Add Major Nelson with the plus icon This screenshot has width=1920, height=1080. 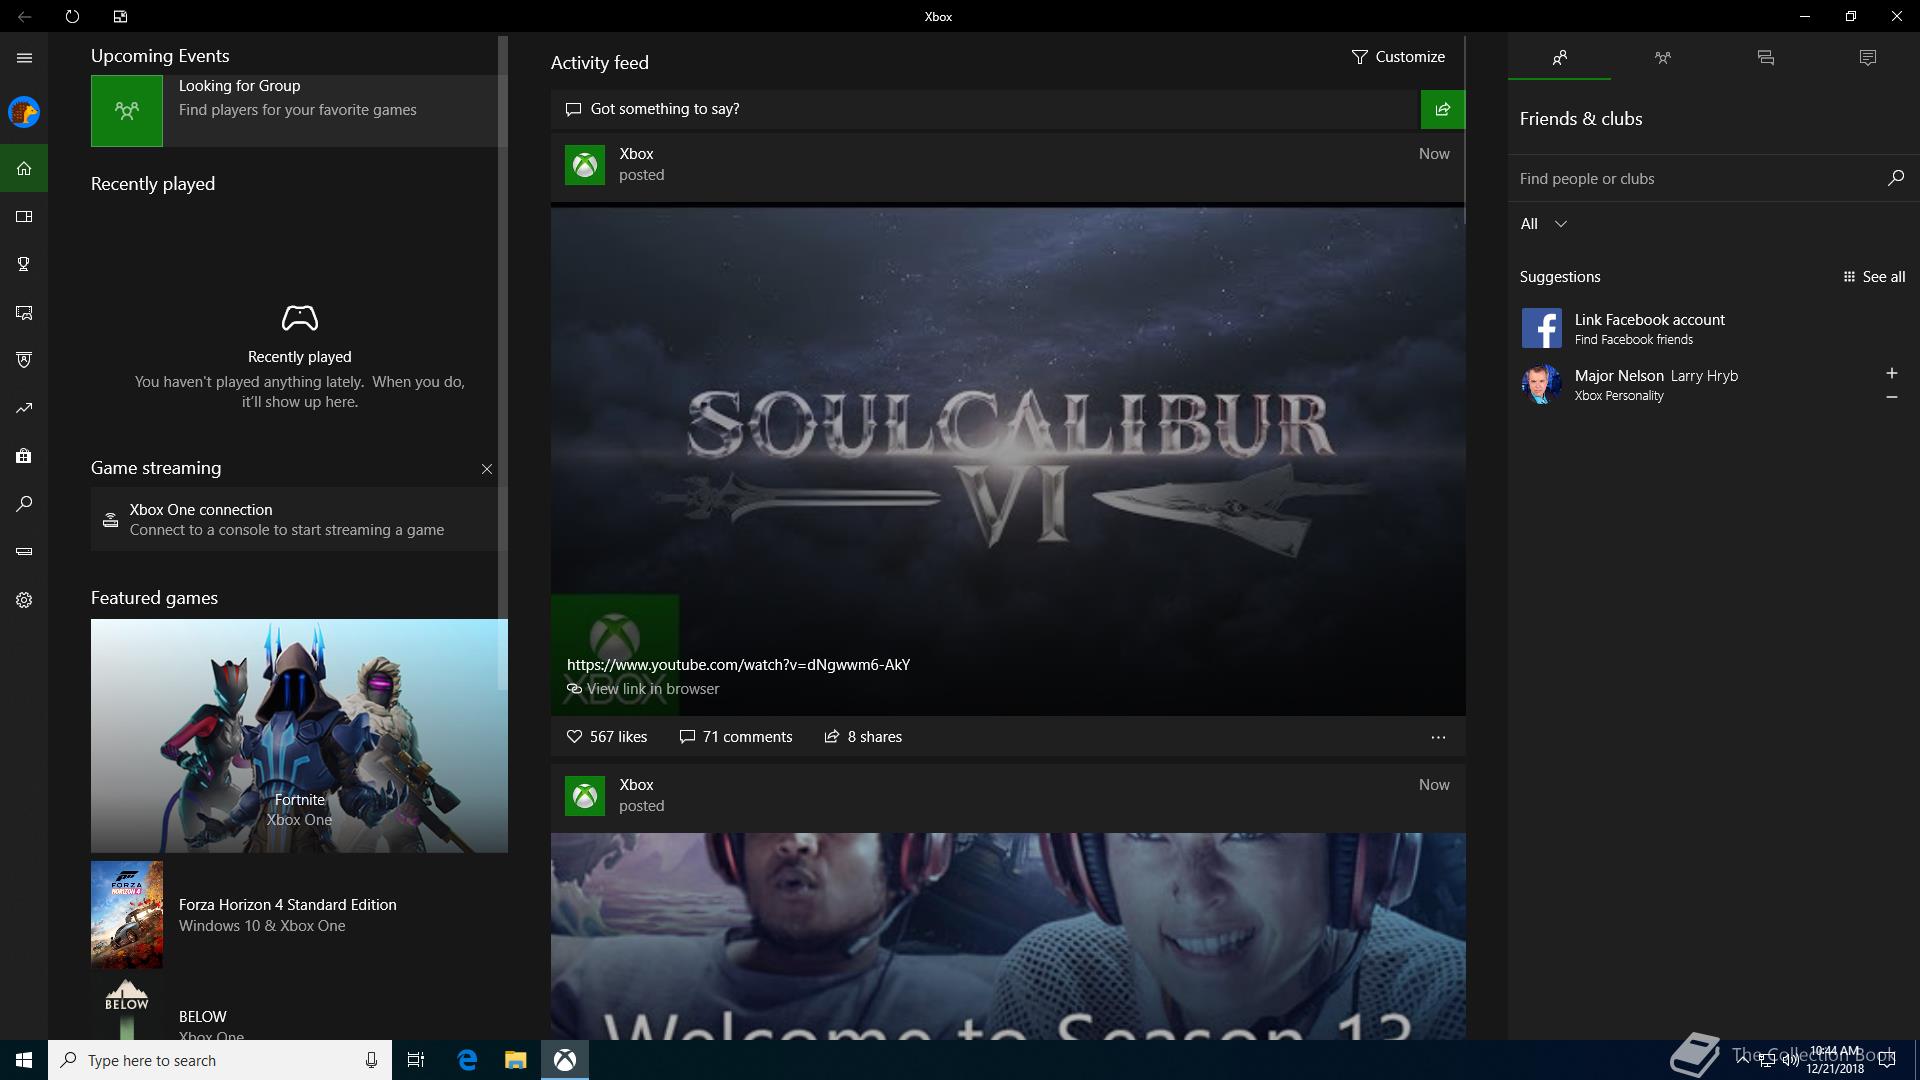(x=1891, y=373)
